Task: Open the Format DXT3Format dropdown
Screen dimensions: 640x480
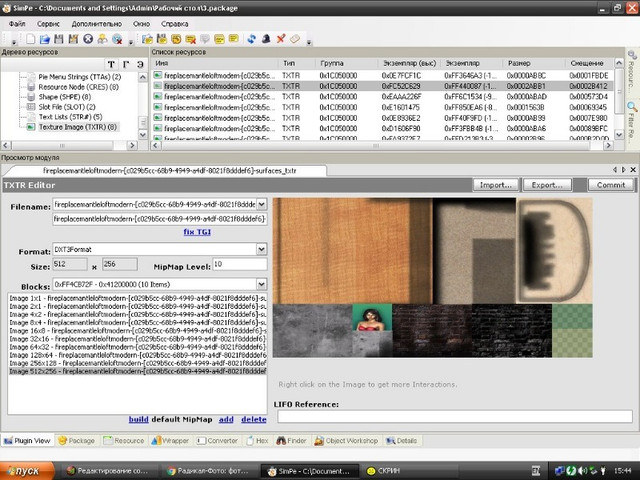Action: pyautogui.click(x=262, y=249)
